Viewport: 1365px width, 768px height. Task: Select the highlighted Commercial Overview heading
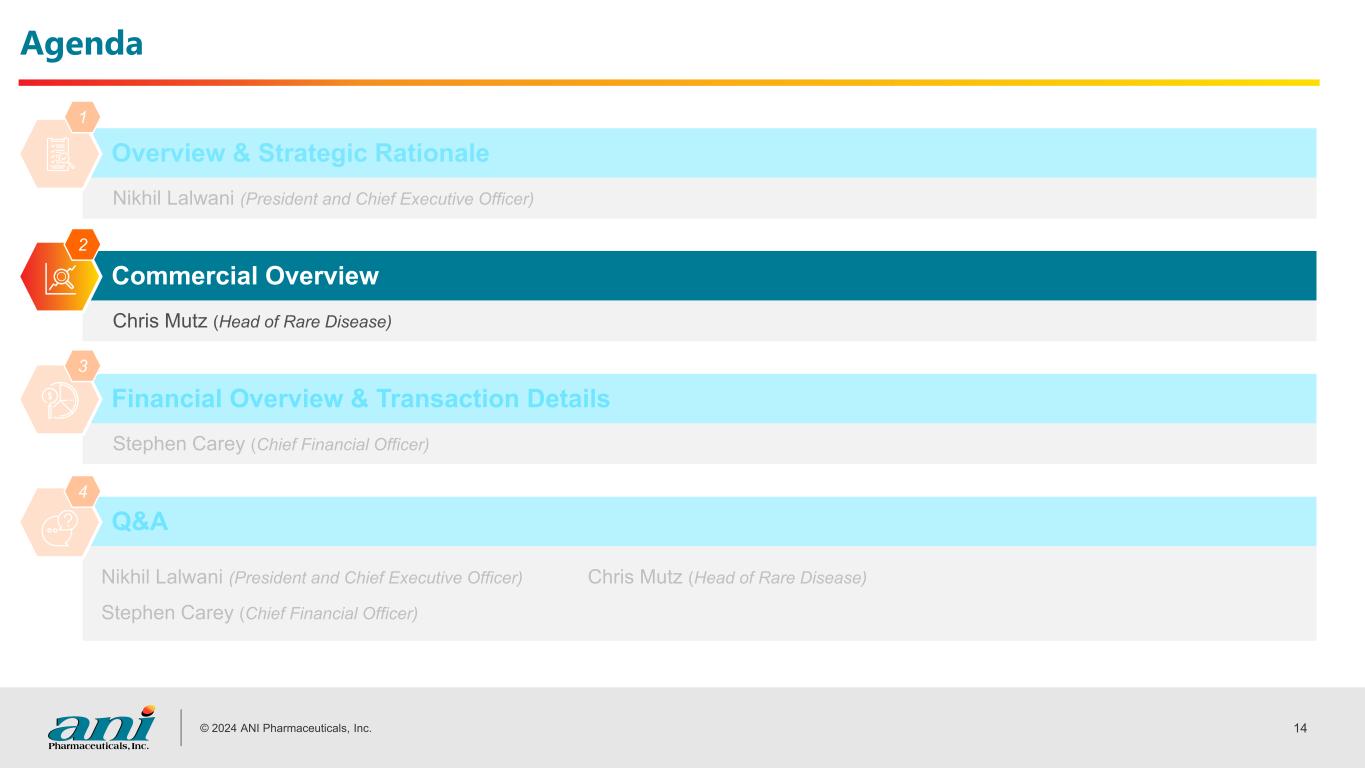(245, 276)
